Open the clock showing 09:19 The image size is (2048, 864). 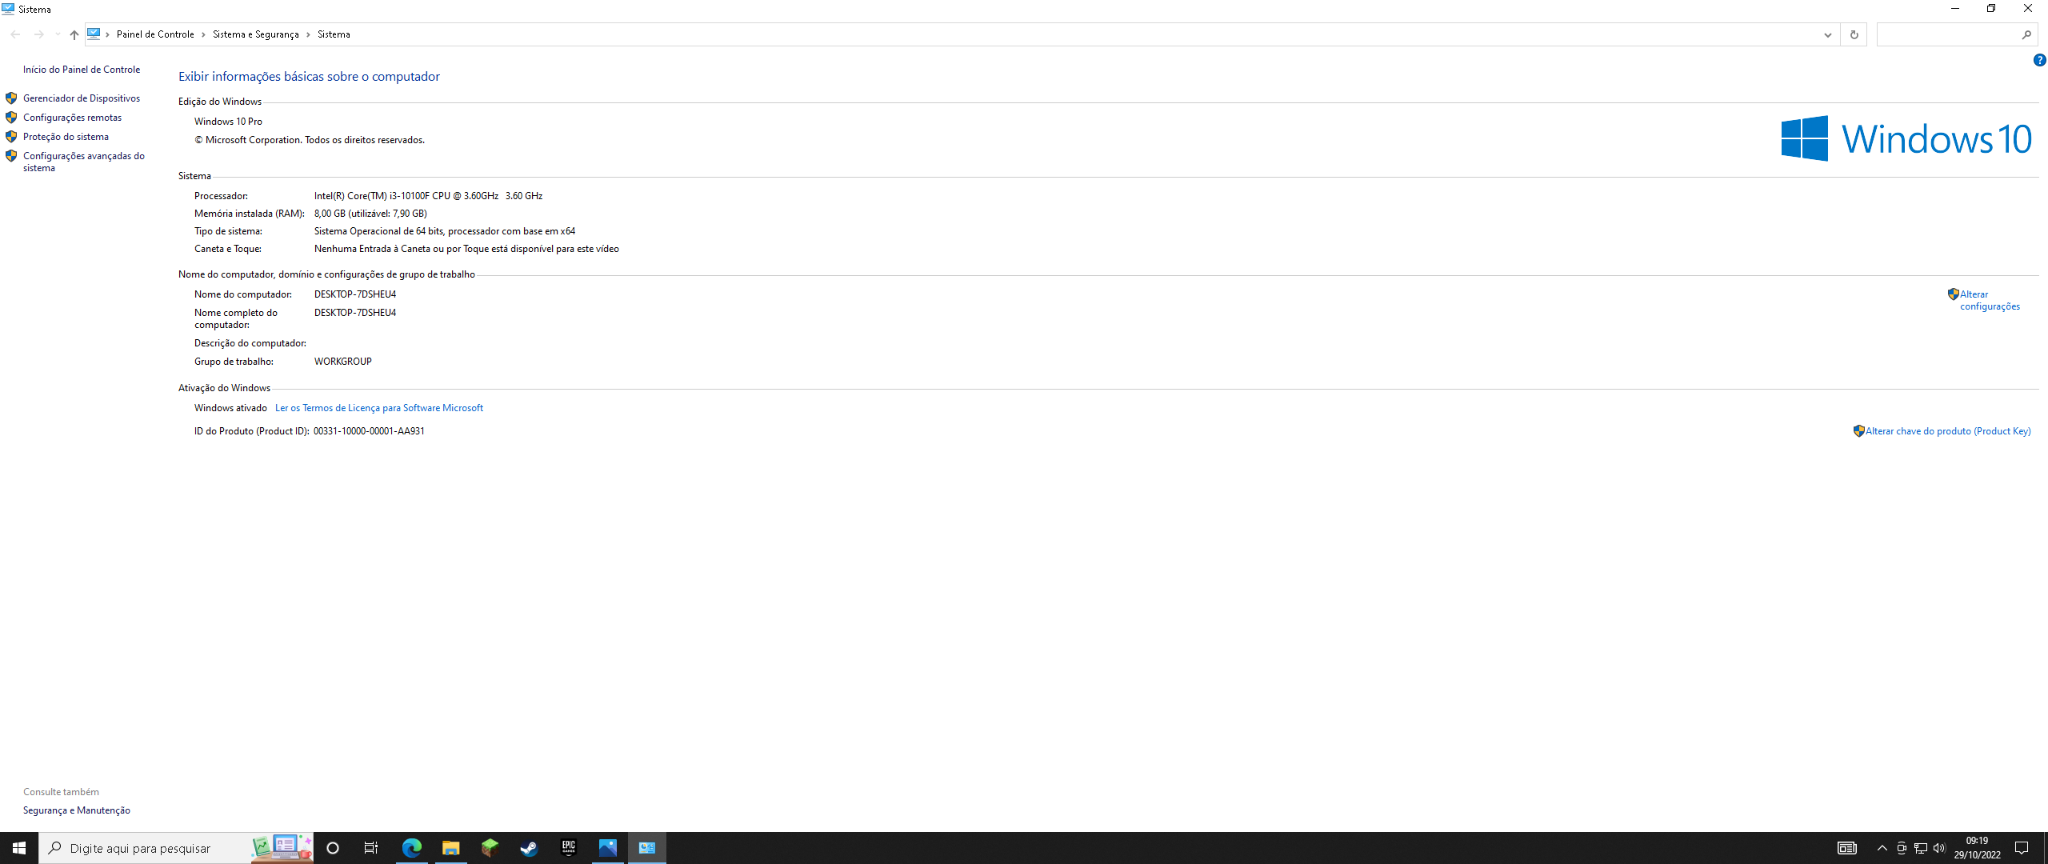coord(1977,848)
